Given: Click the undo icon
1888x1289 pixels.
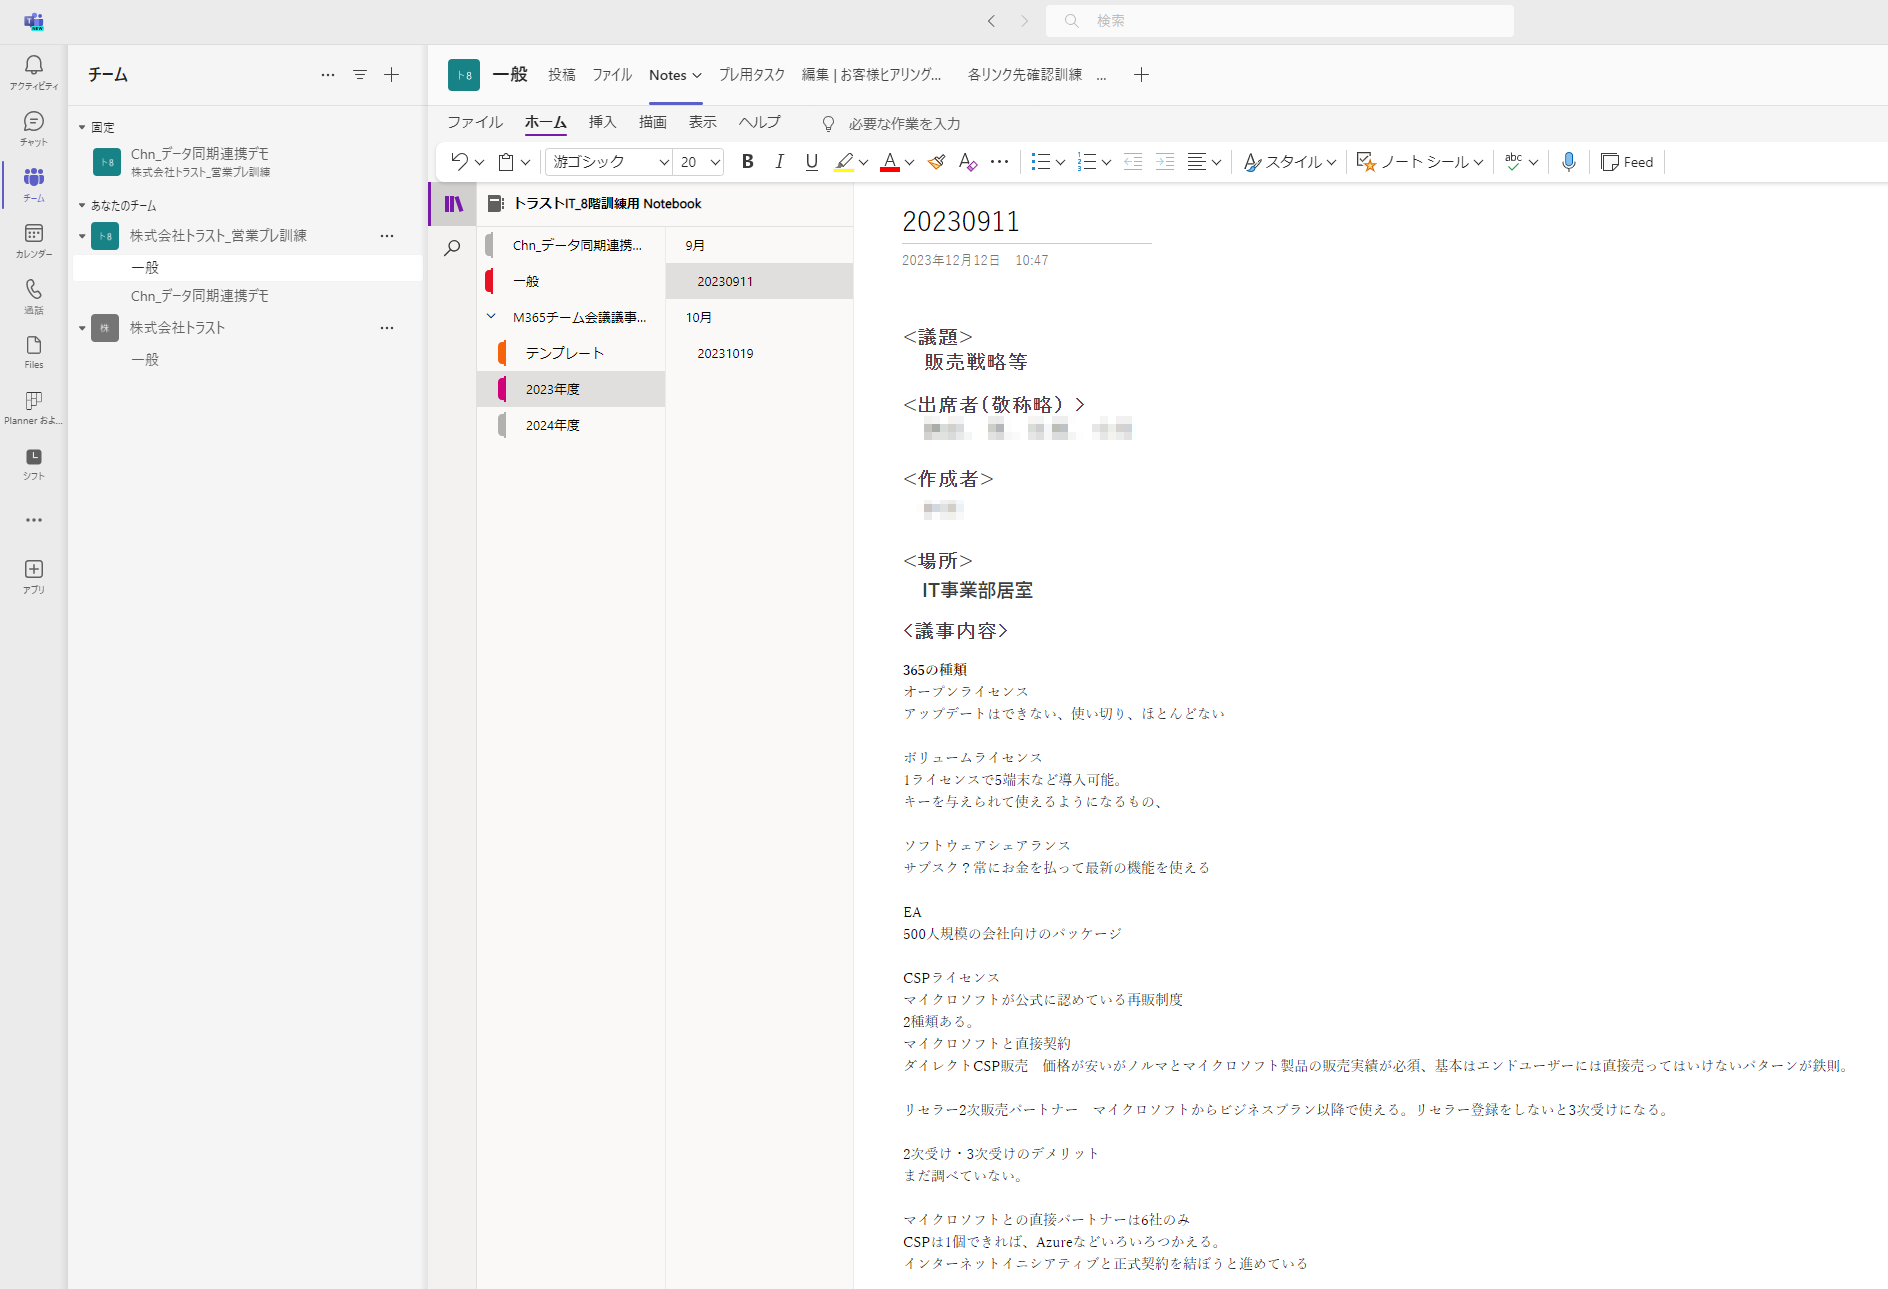Looking at the screenshot, I should (459, 162).
